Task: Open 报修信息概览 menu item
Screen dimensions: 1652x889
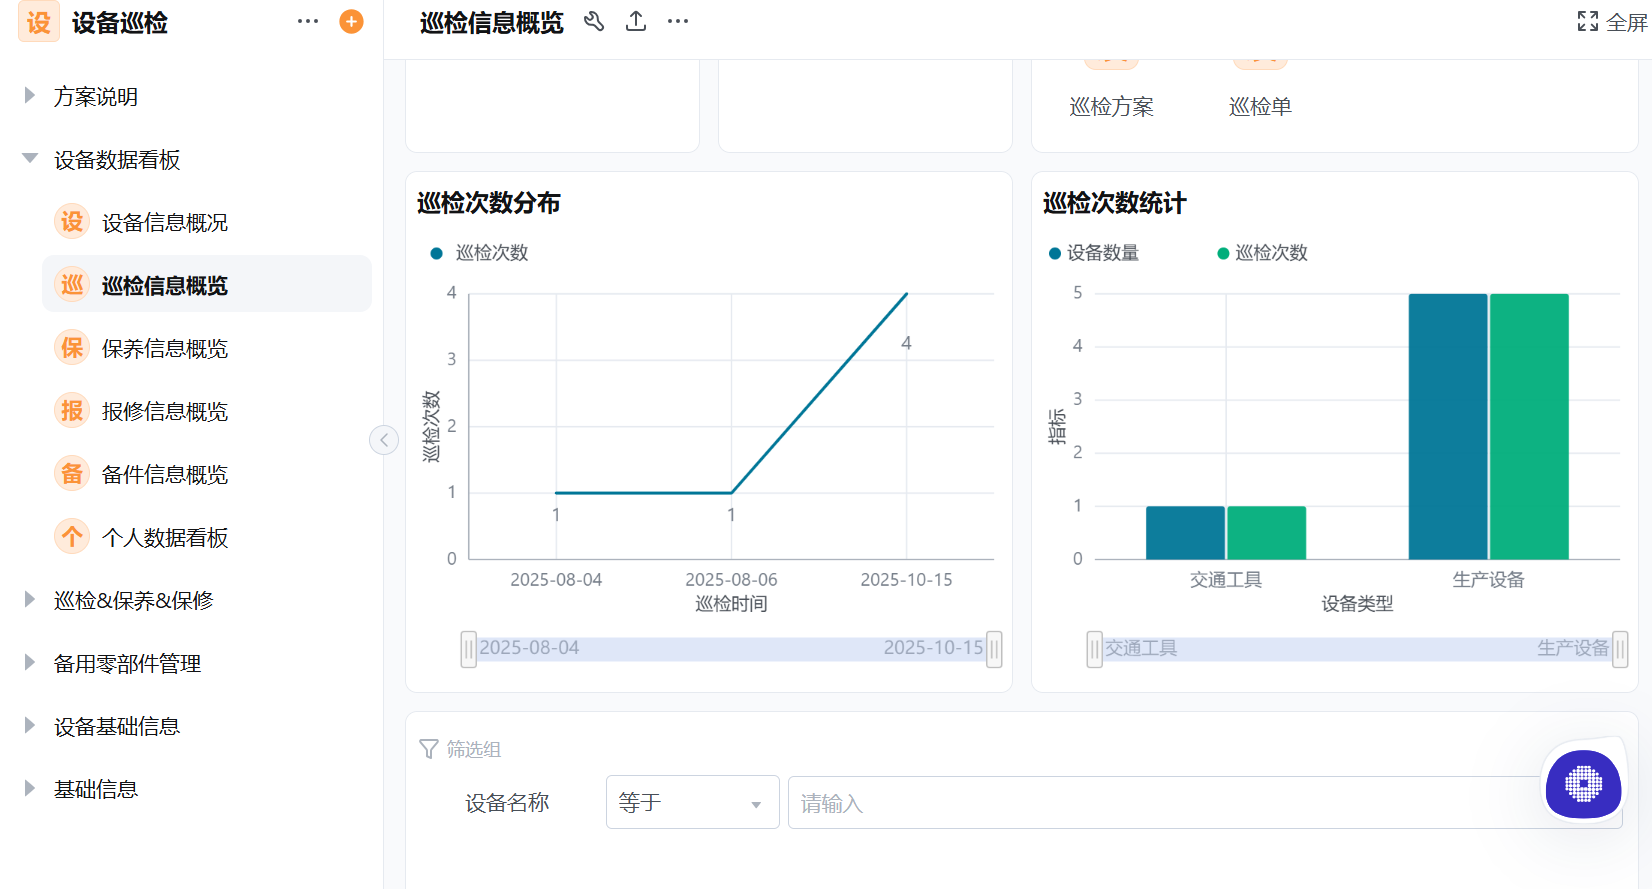Action: pos(207,411)
